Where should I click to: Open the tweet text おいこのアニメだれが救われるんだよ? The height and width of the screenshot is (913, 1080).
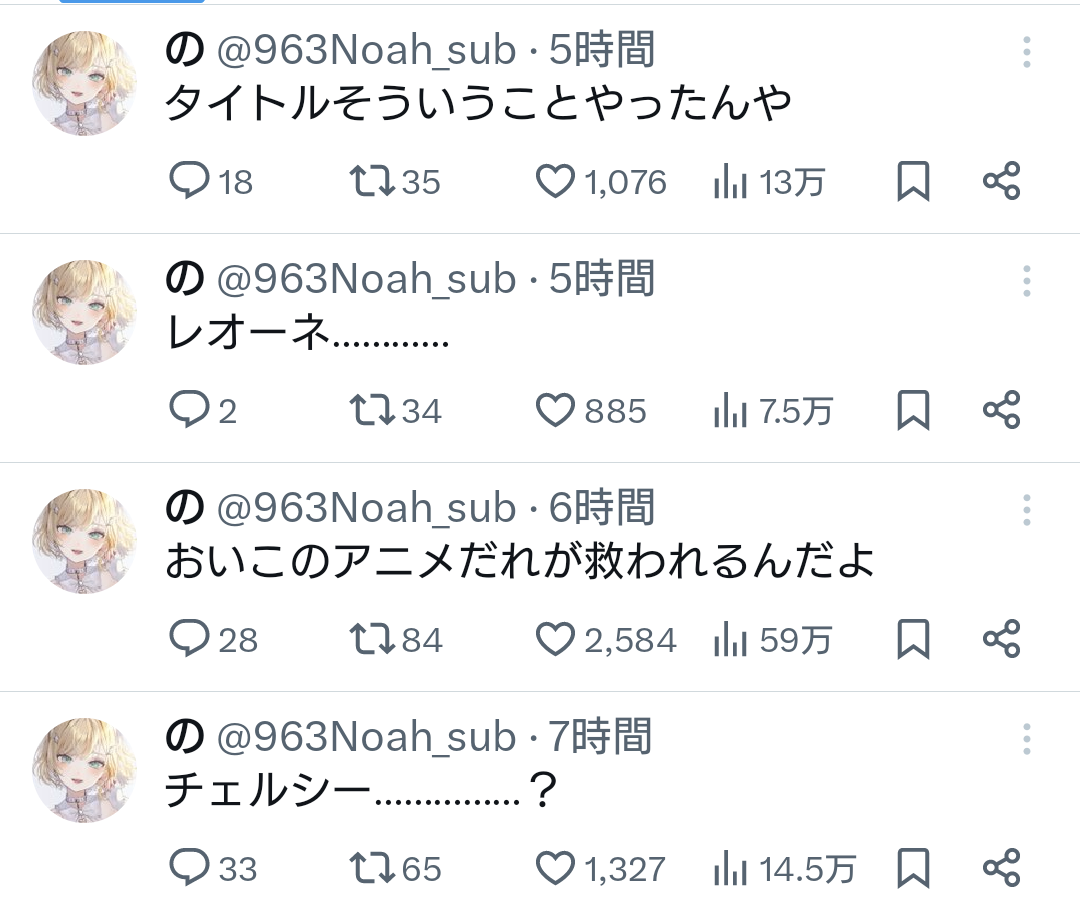click(x=519, y=562)
